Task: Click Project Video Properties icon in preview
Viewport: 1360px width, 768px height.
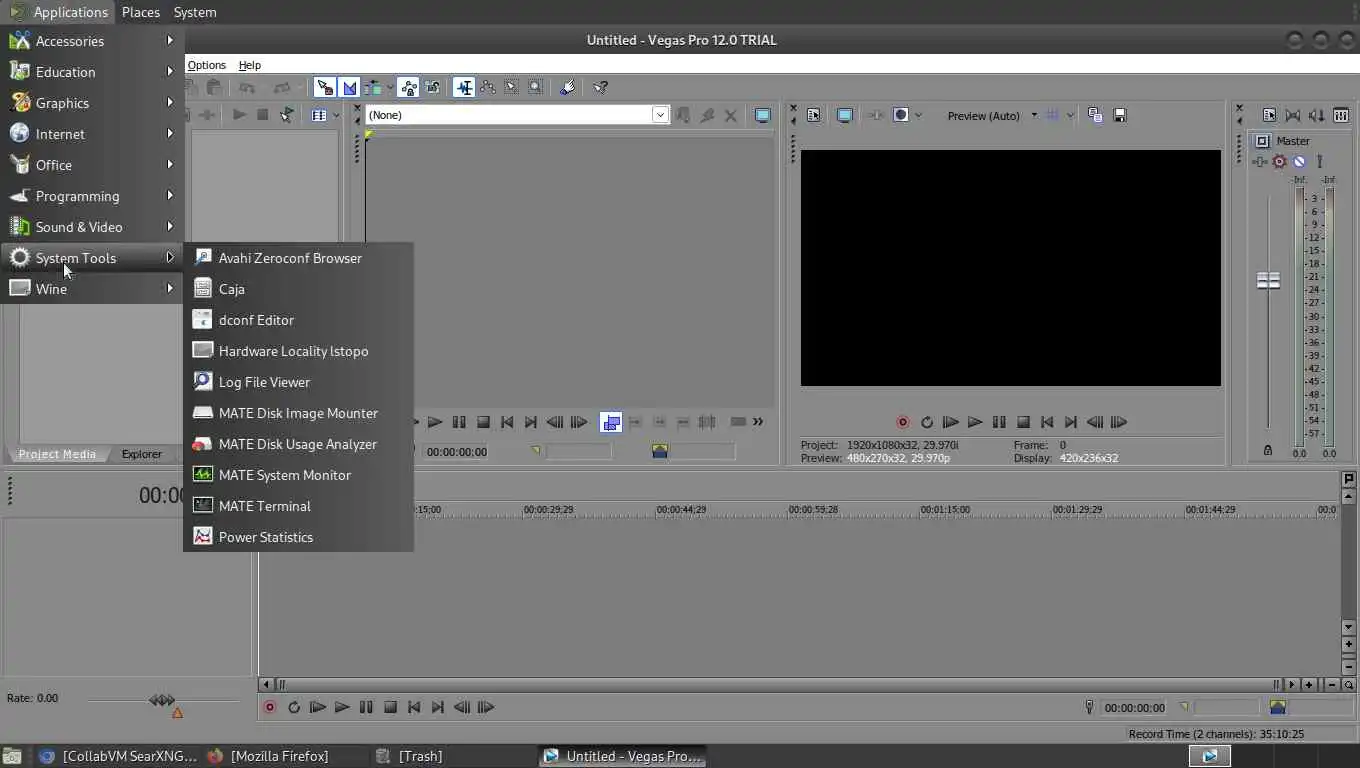Action: (x=814, y=115)
